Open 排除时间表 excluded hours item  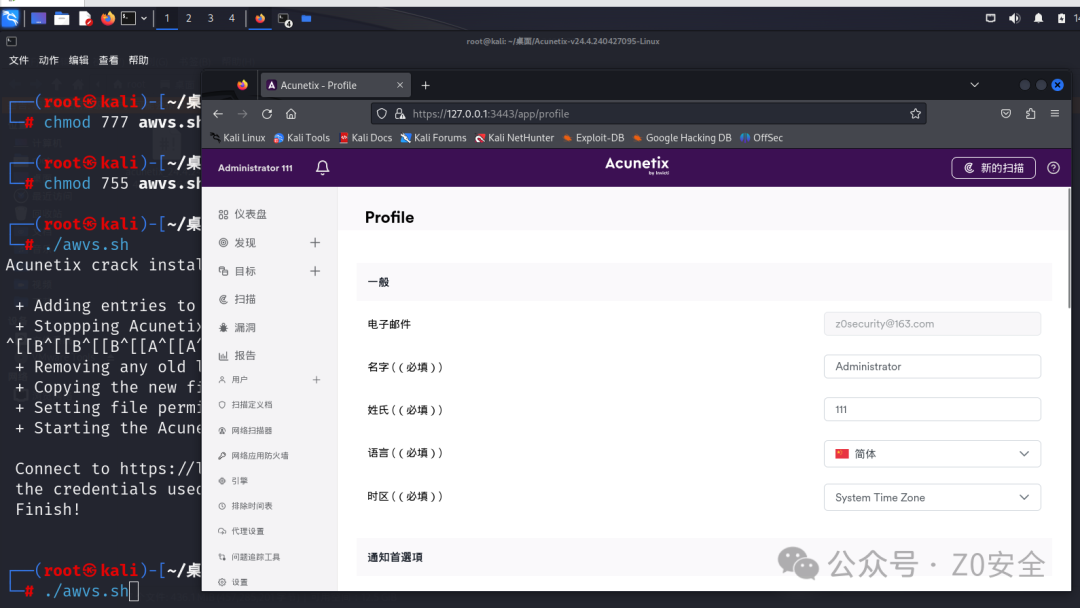tap(245, 506)
